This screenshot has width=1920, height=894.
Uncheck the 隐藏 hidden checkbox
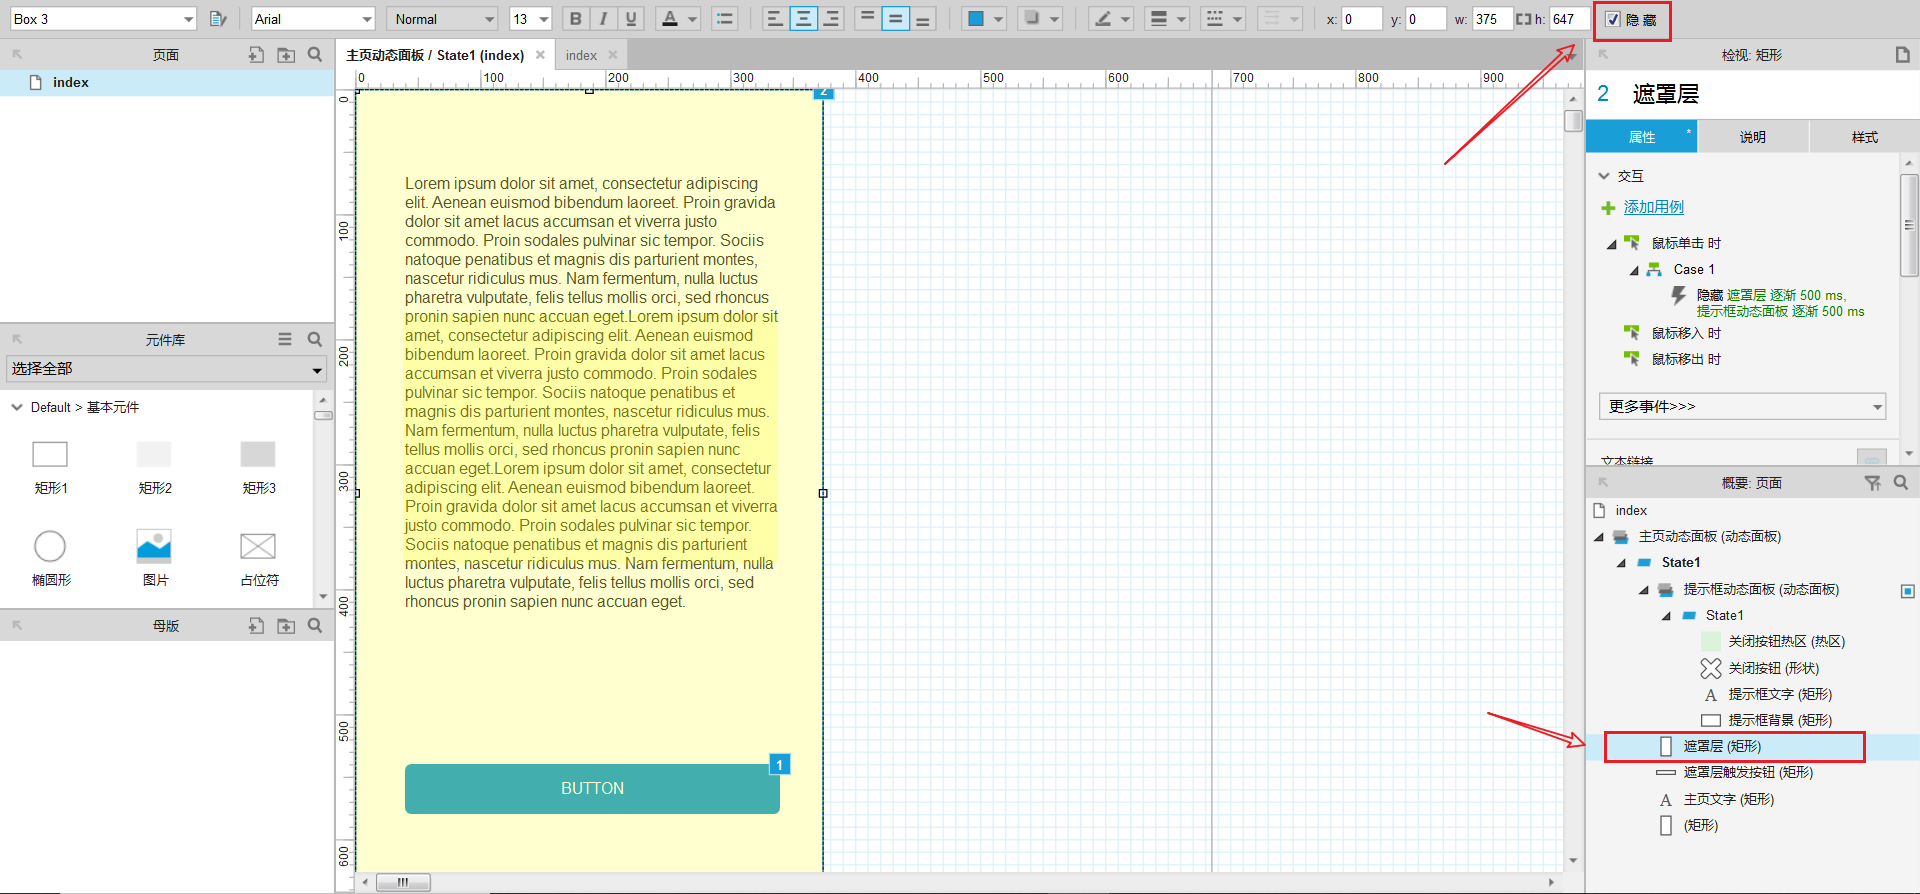tap(1612, 19)
